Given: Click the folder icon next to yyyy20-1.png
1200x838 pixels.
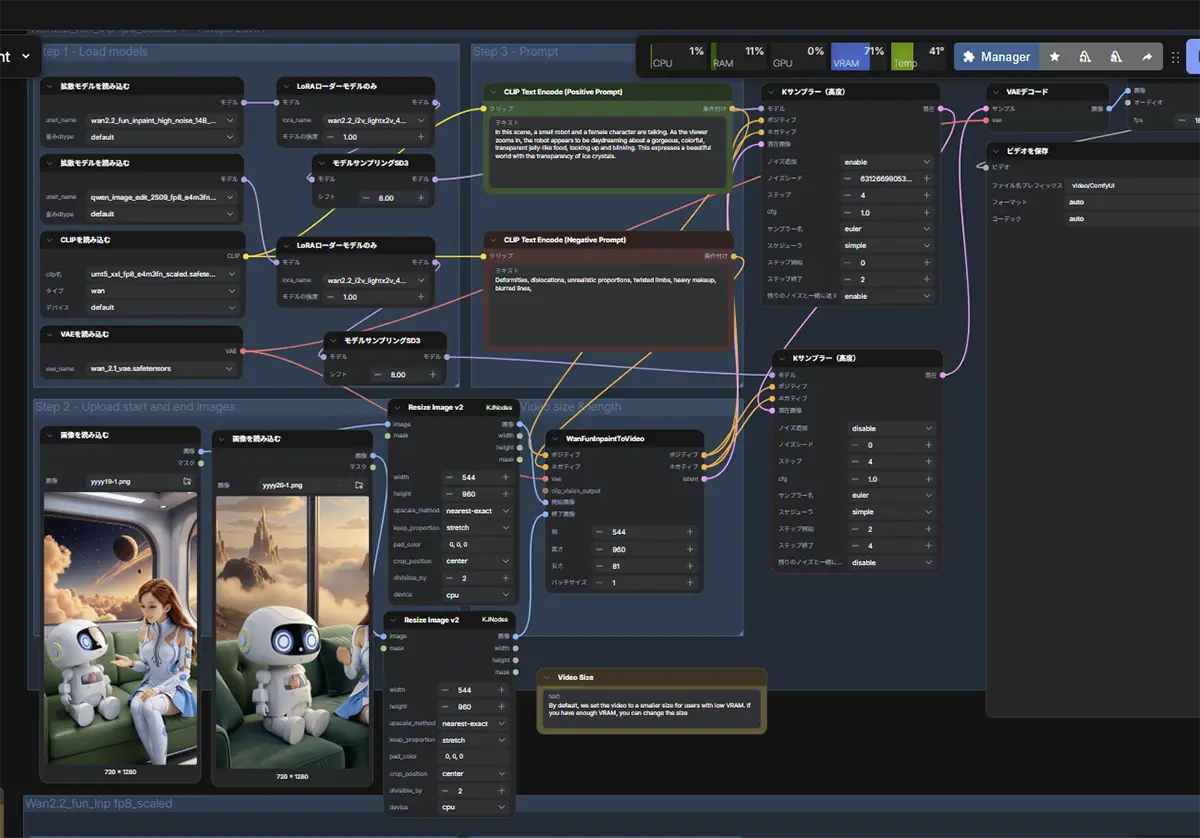Looking at the screenshot, I should [358, 485].
